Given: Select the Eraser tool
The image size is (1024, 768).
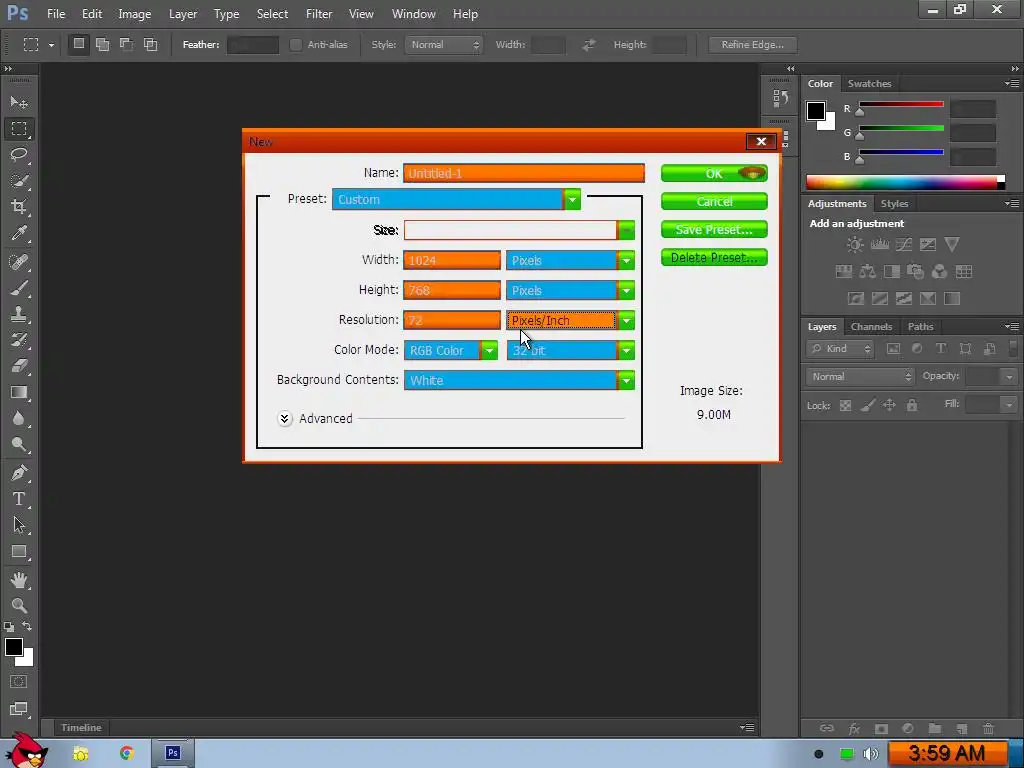Looking at the screenshot, I should pyautogui.click(x=18, y=366).
